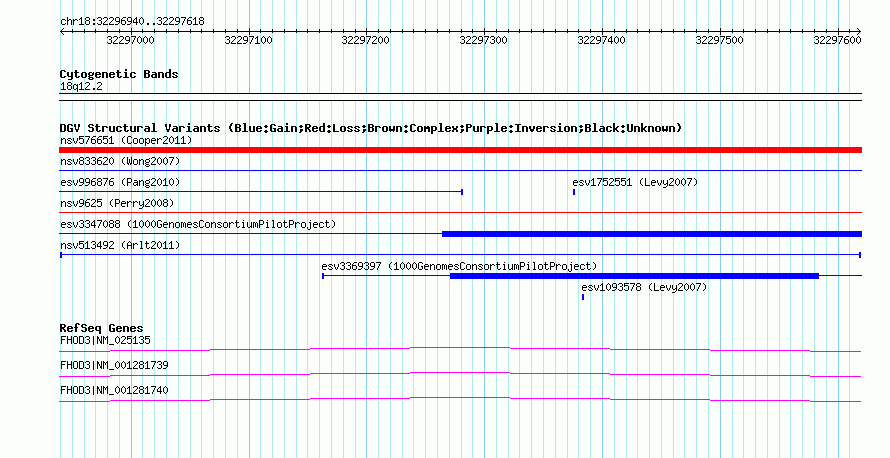The image size is (890, 458).
Task: Click the thin red nsv9625 variant line
Action: (460, 213)
